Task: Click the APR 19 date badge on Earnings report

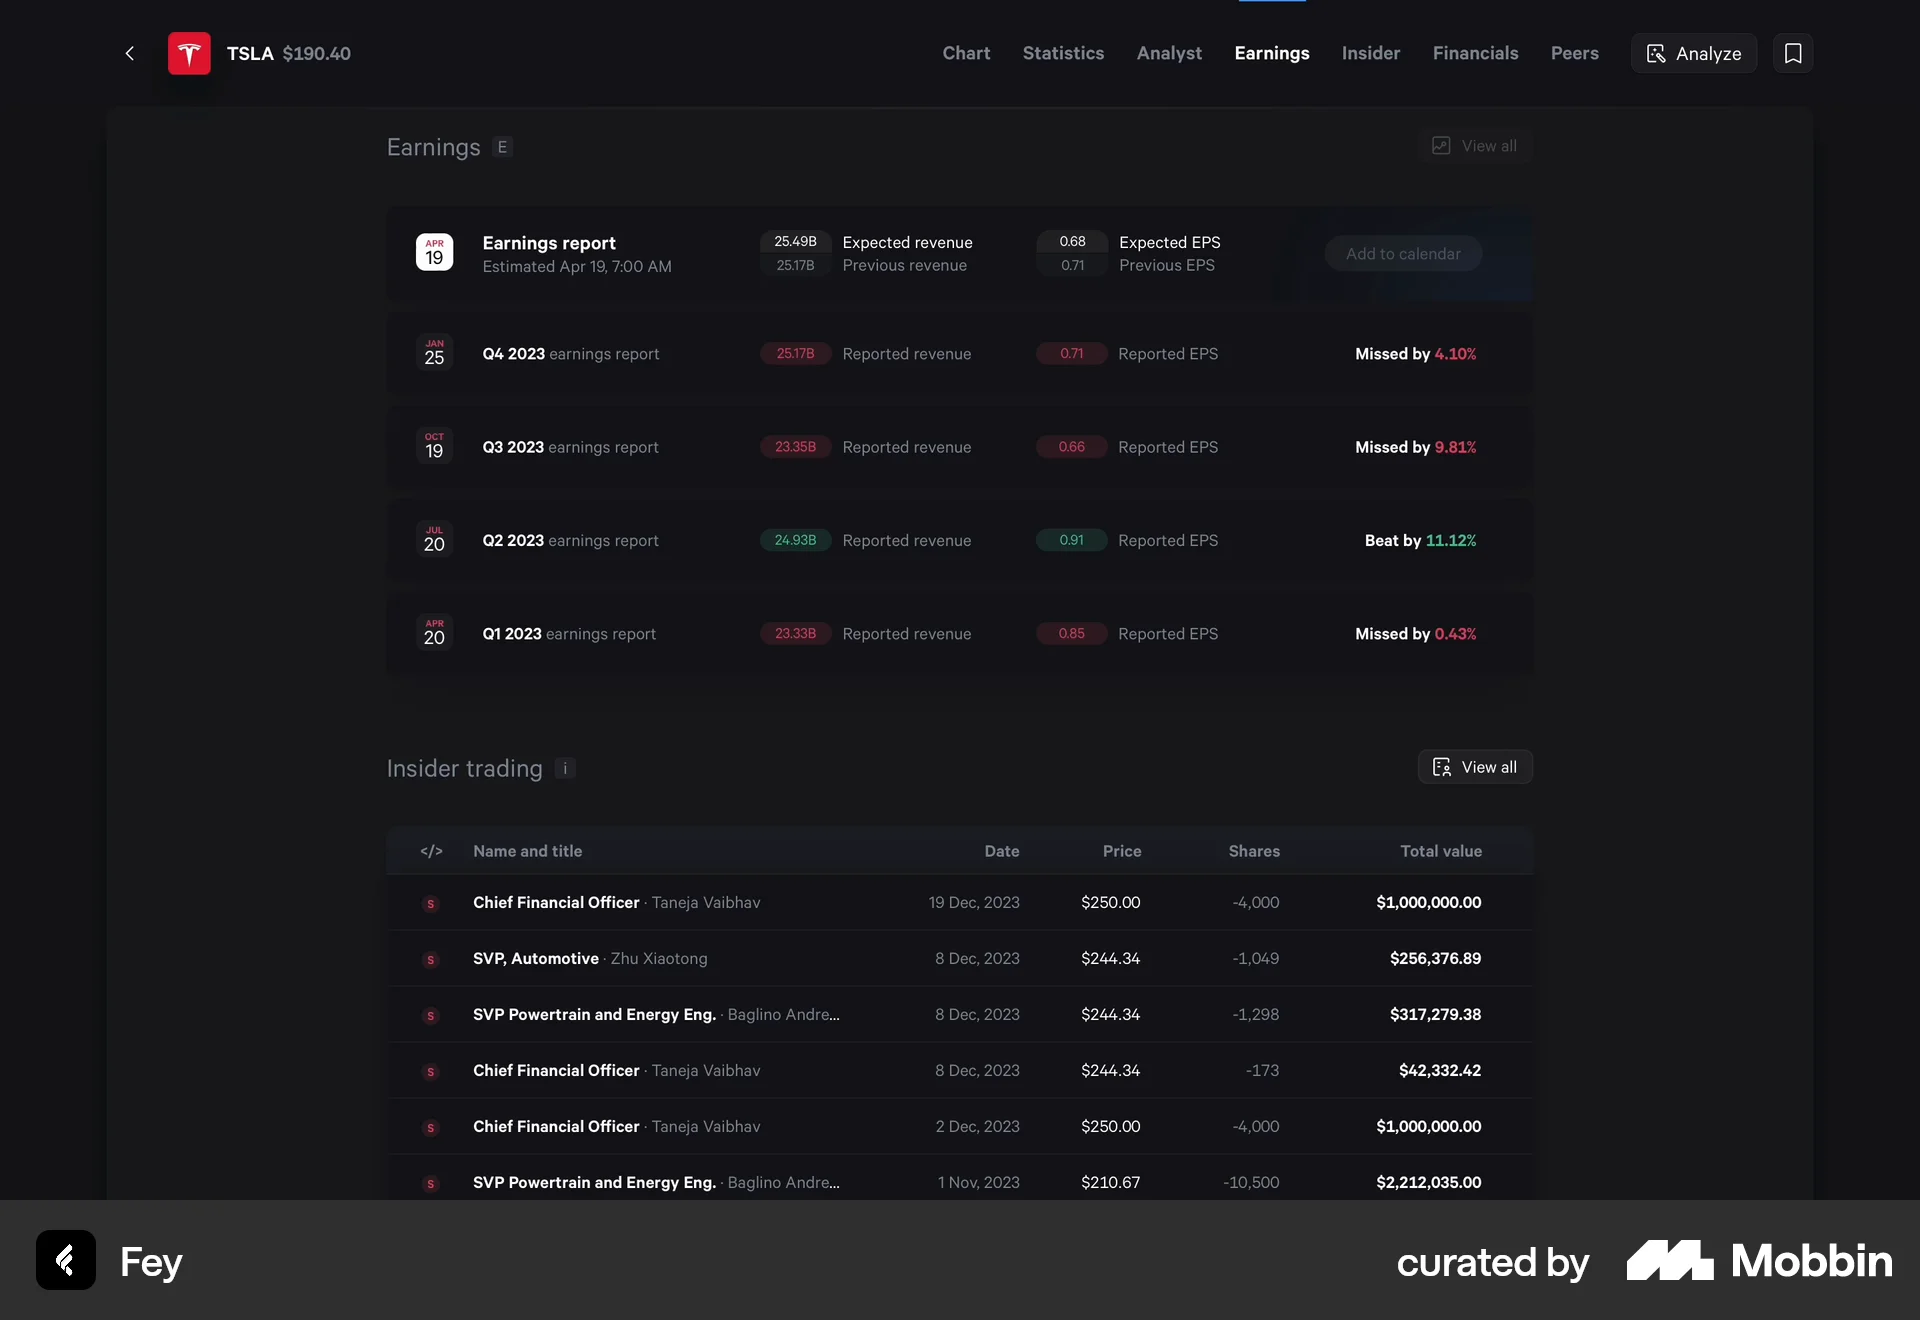Action: (x=434, y=253)
